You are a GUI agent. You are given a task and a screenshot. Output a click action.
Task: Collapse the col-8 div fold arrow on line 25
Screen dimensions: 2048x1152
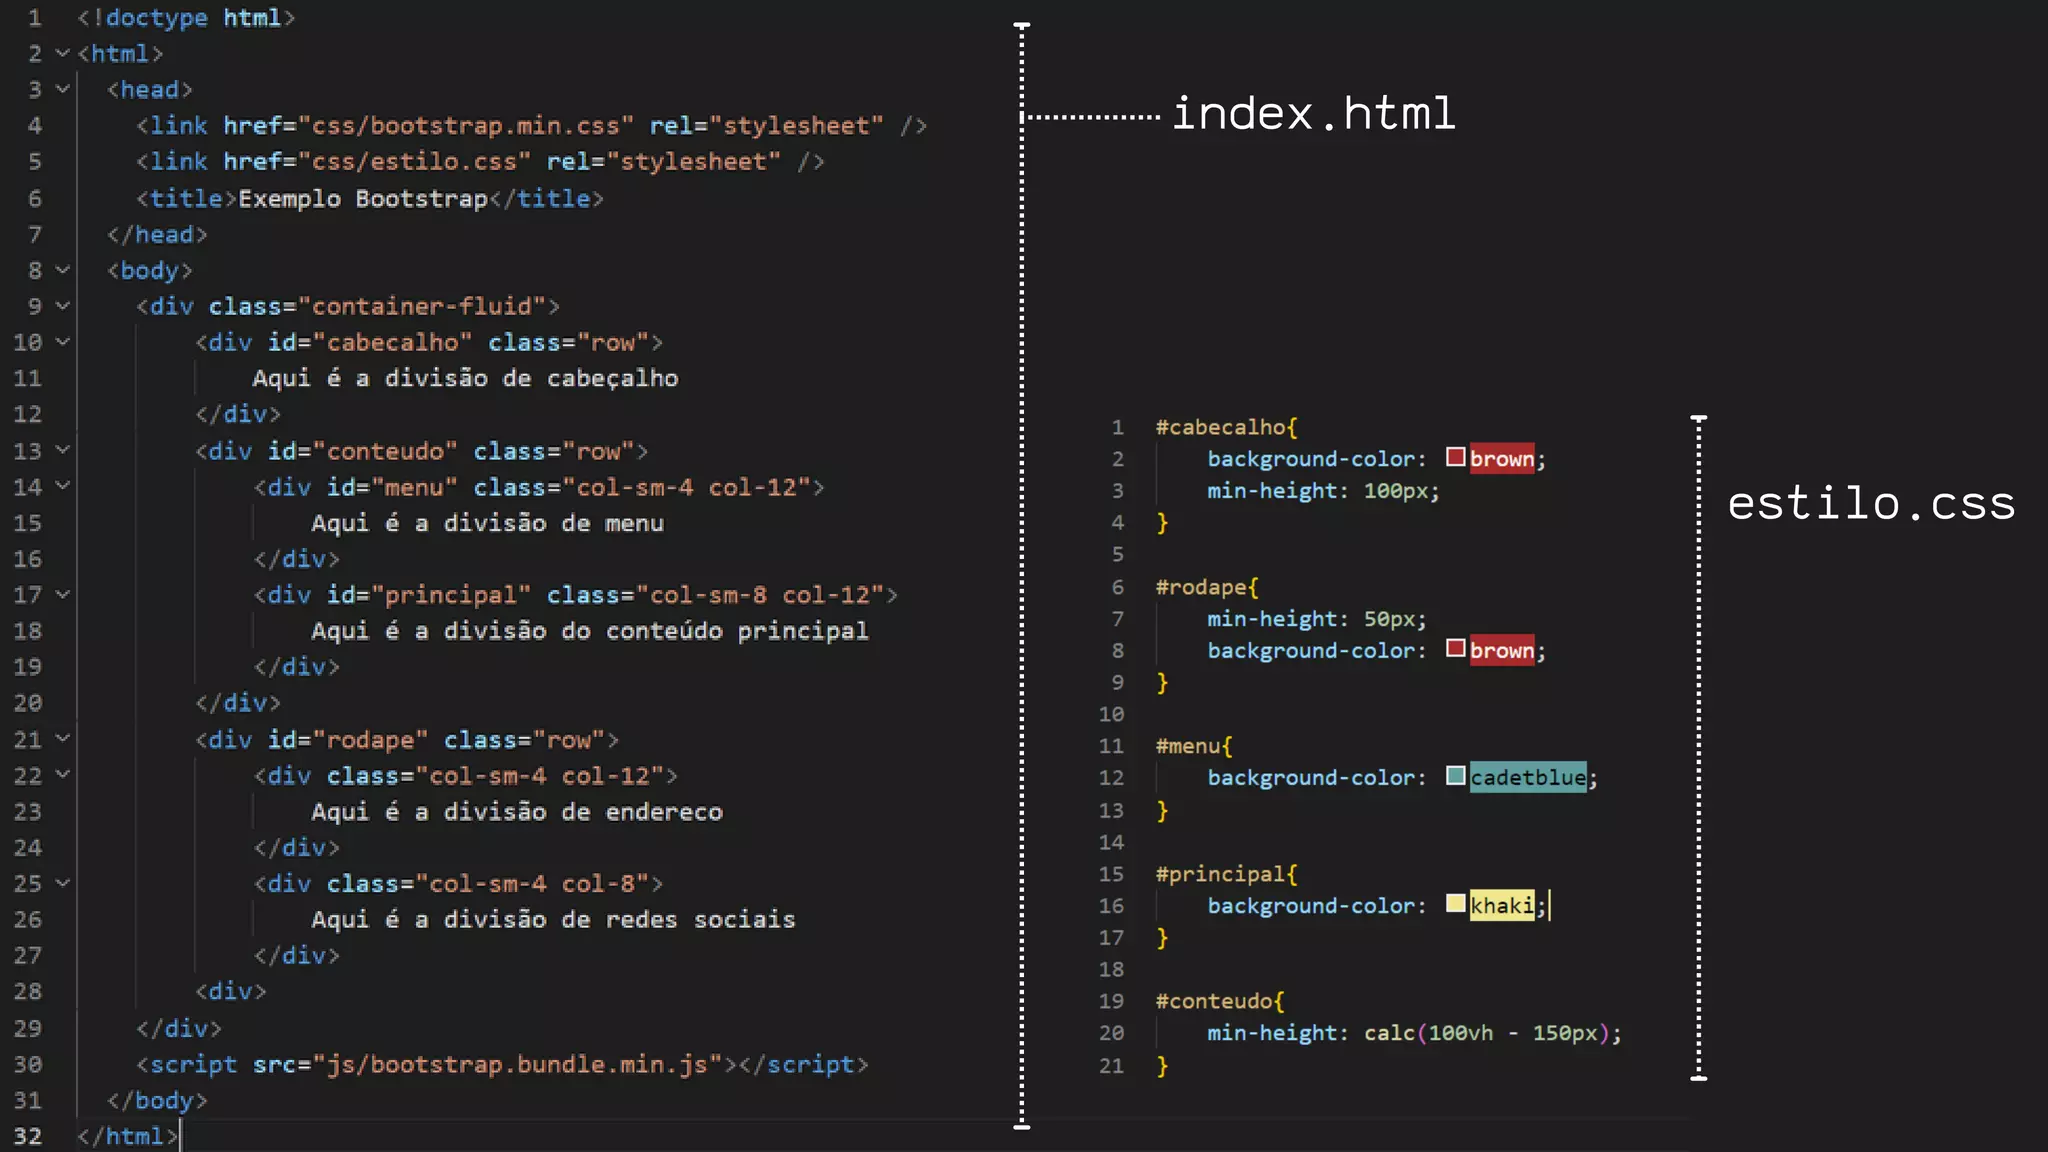(x=62, y=883)
